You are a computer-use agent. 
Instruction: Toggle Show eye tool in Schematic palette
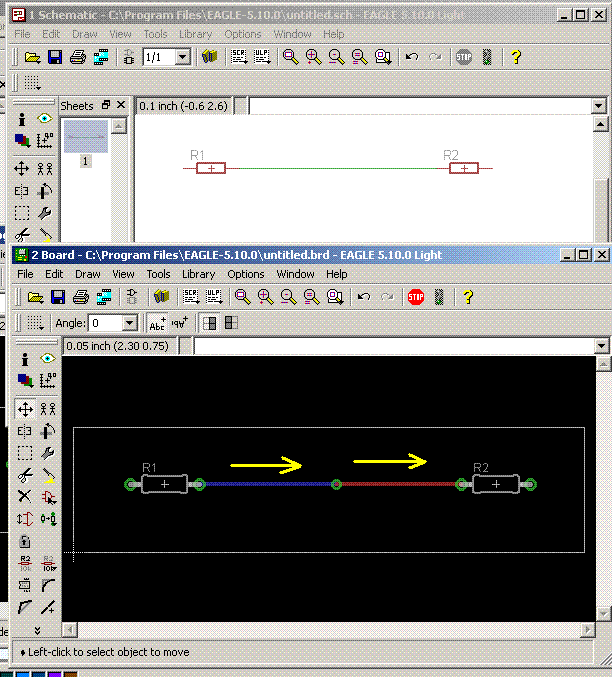coord(44,118)
